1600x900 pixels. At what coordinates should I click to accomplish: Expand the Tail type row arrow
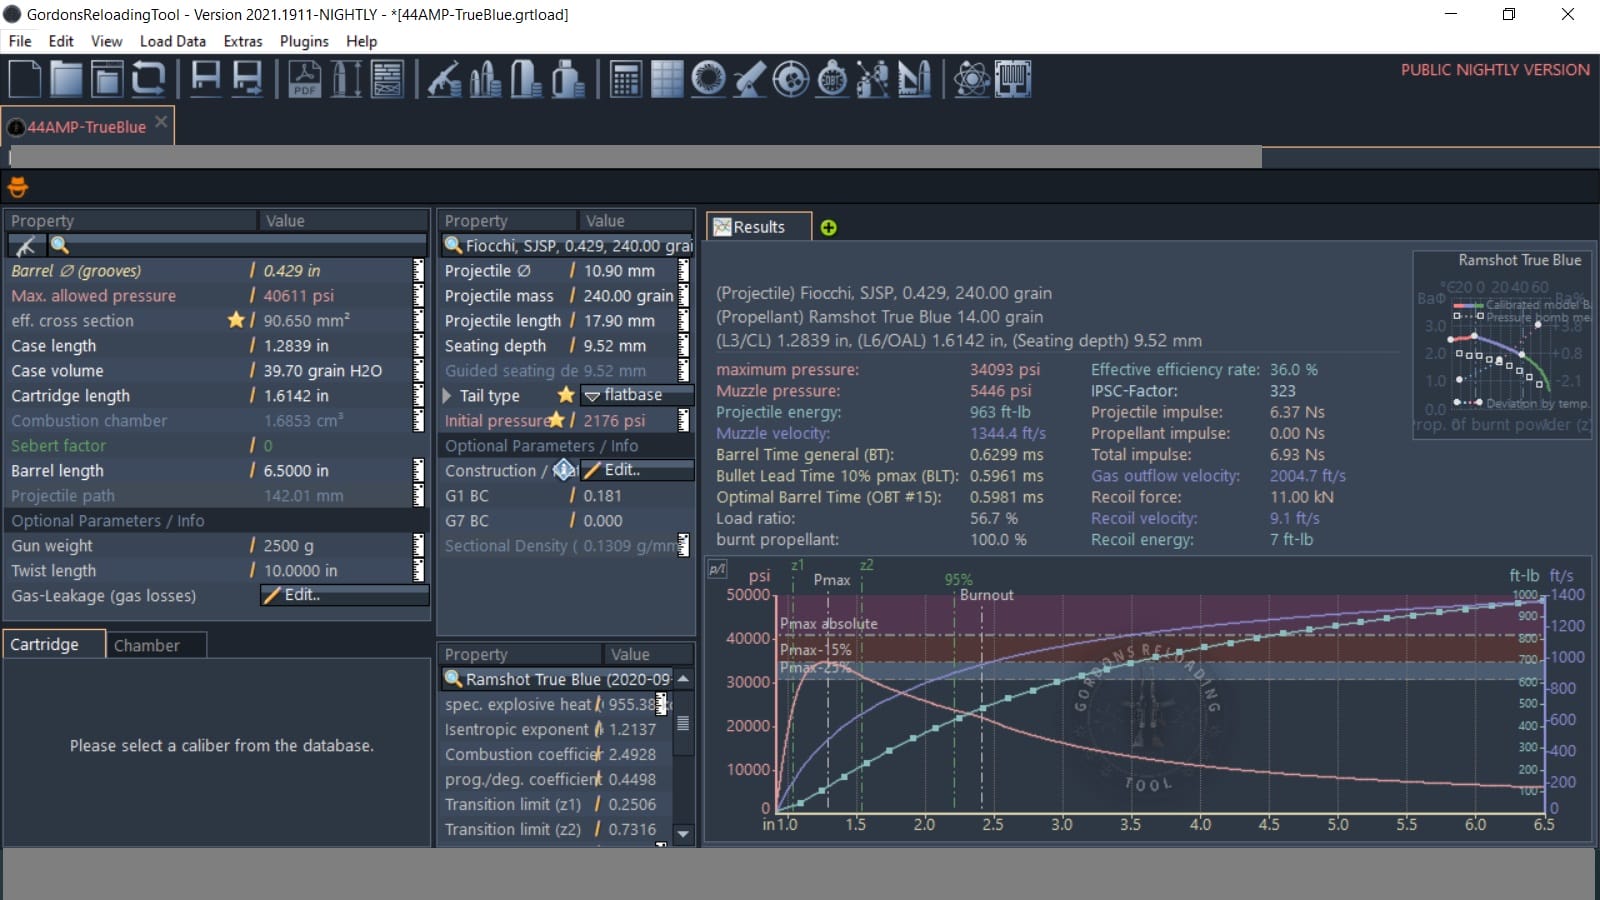[448, 396]
